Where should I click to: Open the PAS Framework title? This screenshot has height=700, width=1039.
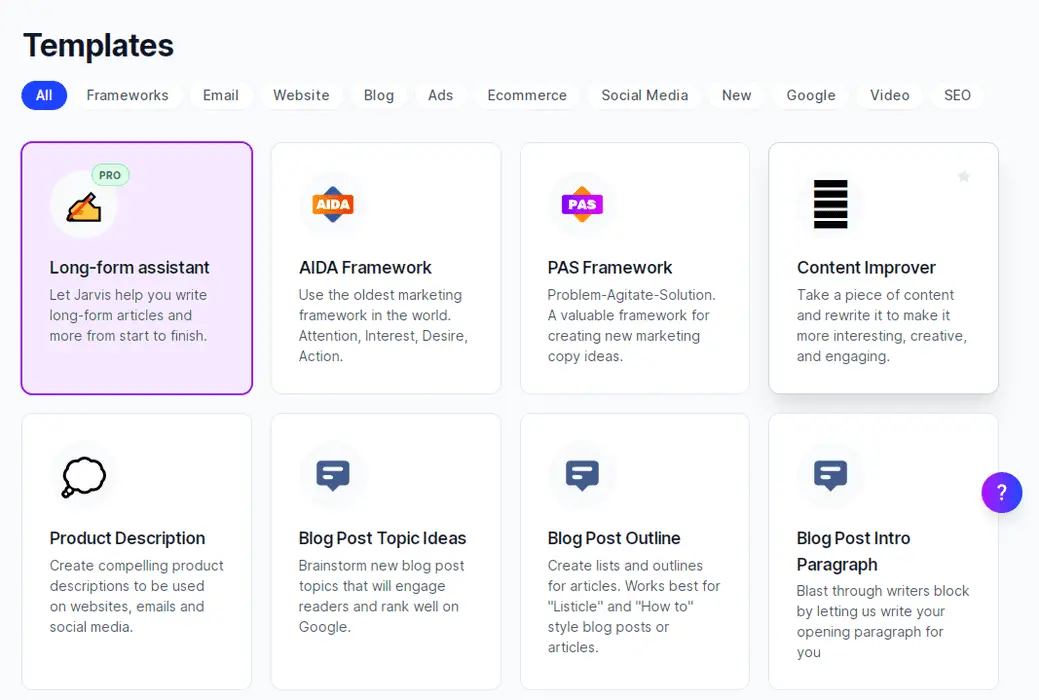610,268
